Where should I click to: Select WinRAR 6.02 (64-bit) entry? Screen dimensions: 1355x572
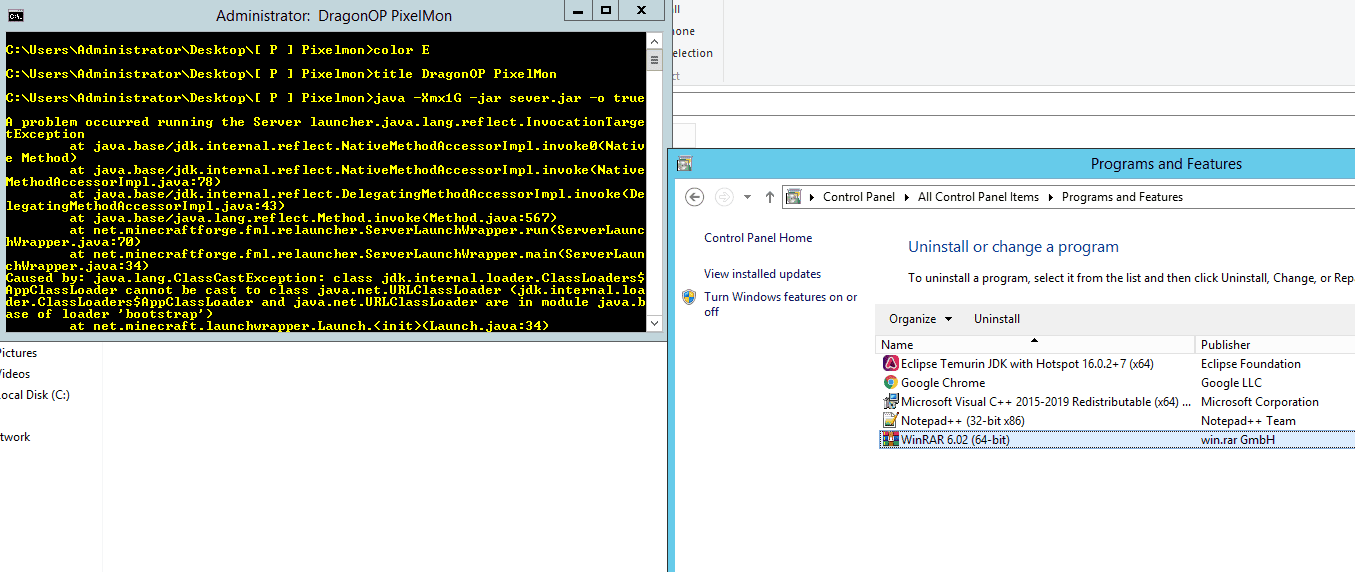[x=955, y=440]
